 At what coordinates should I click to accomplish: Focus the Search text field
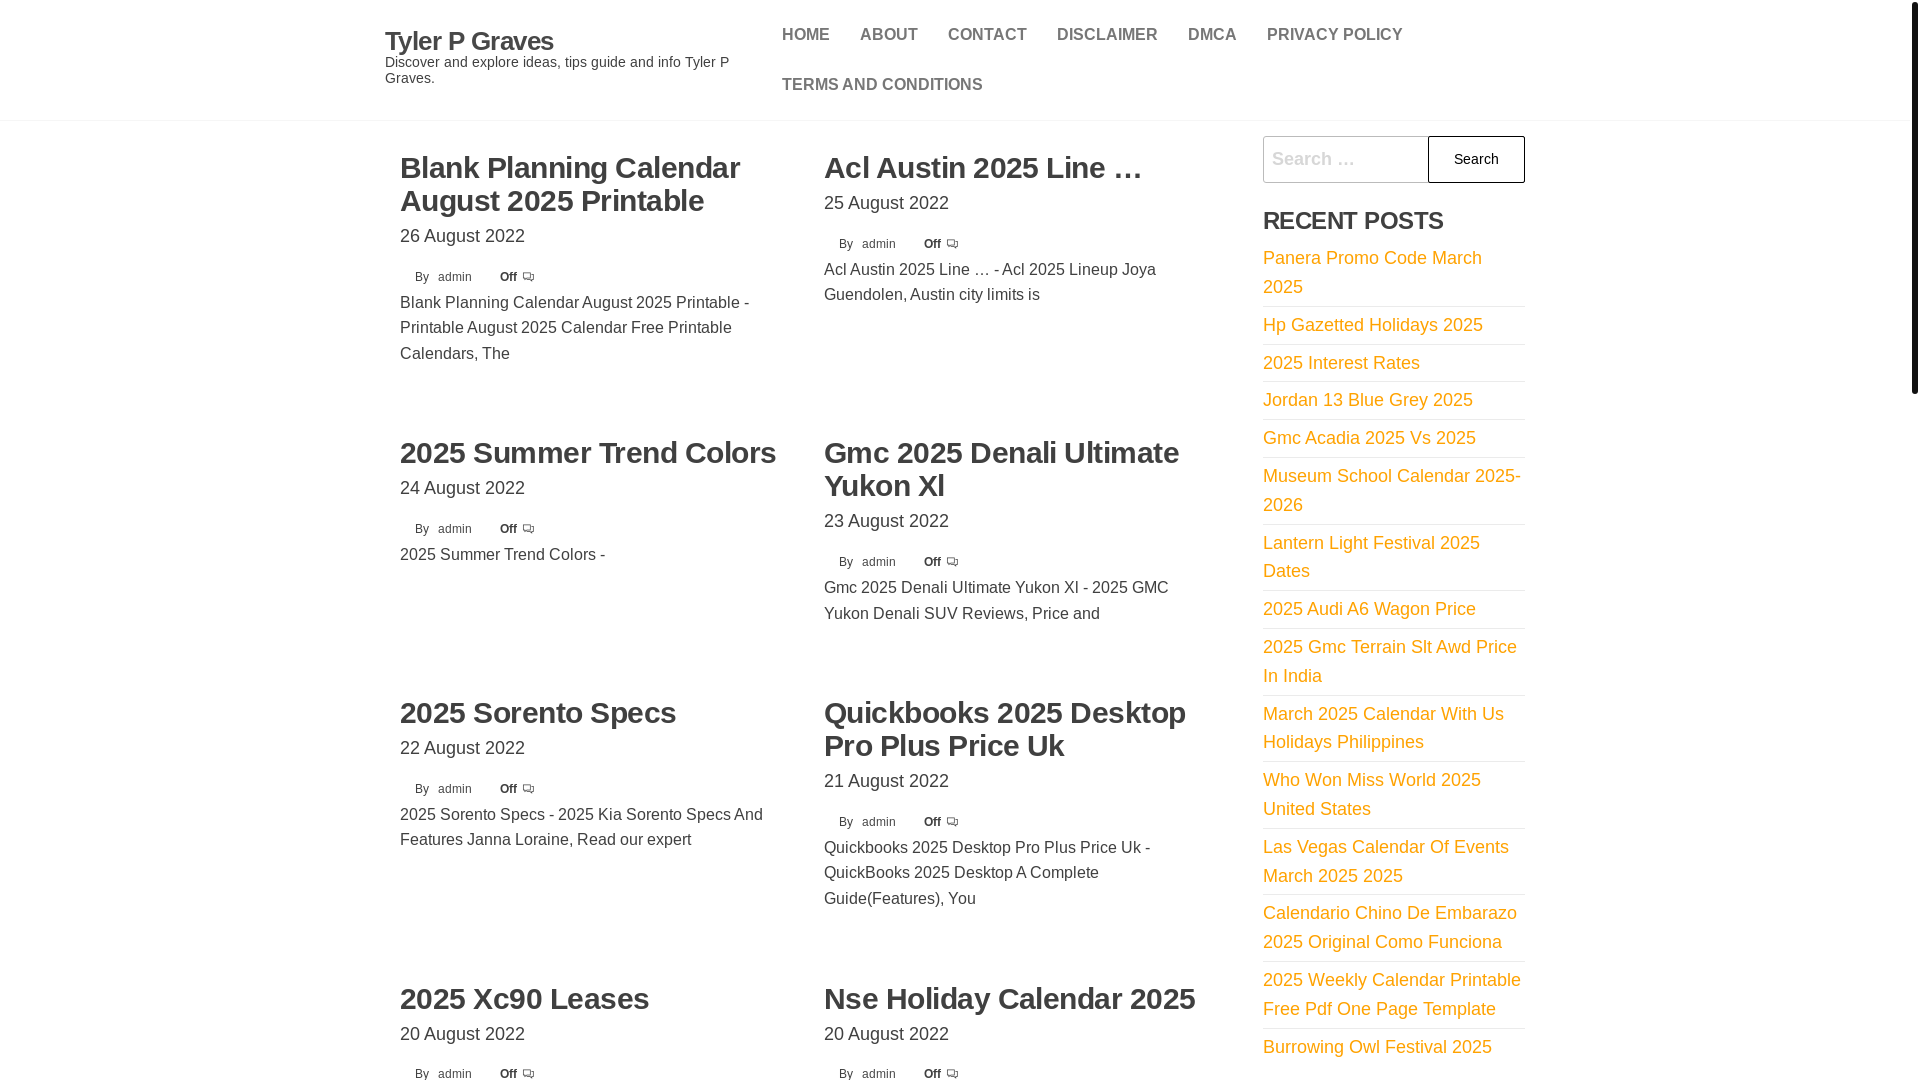pos(1345,159)
